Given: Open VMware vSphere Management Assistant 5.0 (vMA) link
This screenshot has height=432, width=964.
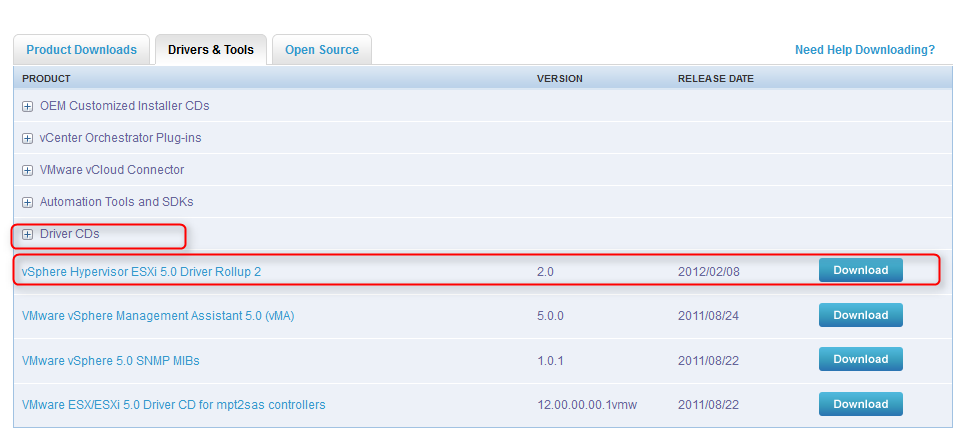Looking at the screenshot, I should pyautogui.click(x=158, y=316).
